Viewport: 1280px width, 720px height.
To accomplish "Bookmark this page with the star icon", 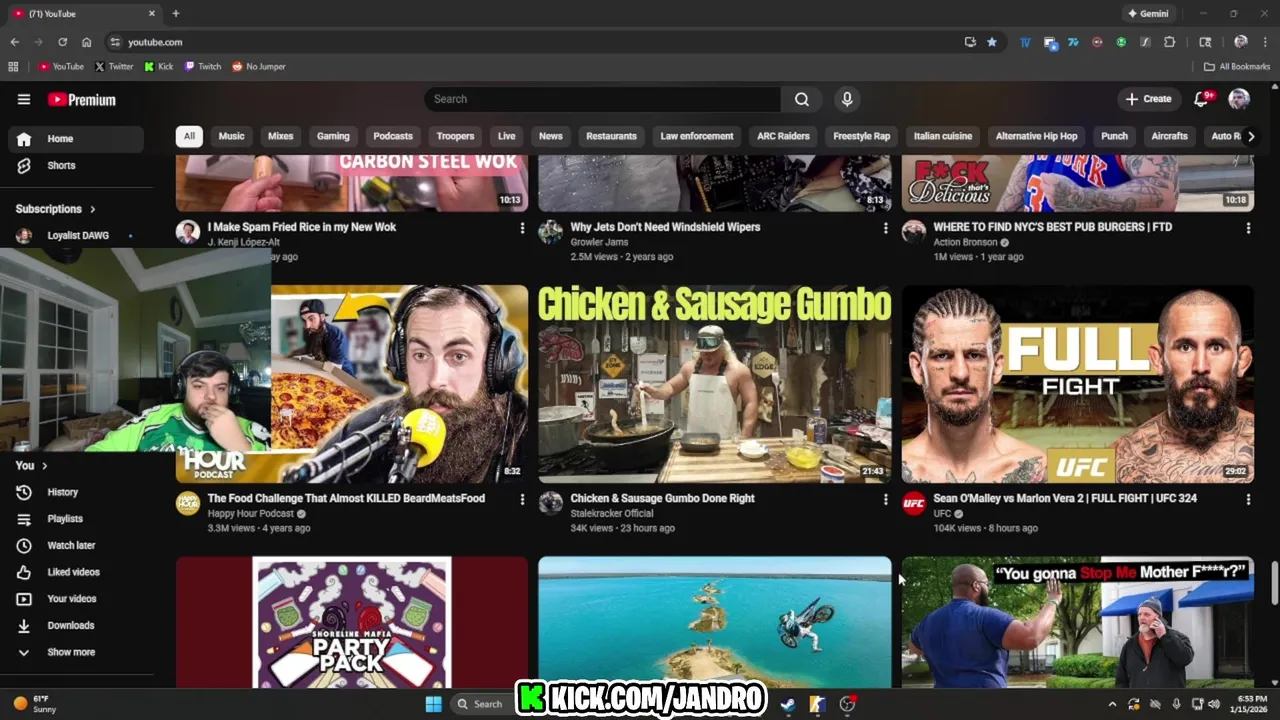I will [992, 42].
